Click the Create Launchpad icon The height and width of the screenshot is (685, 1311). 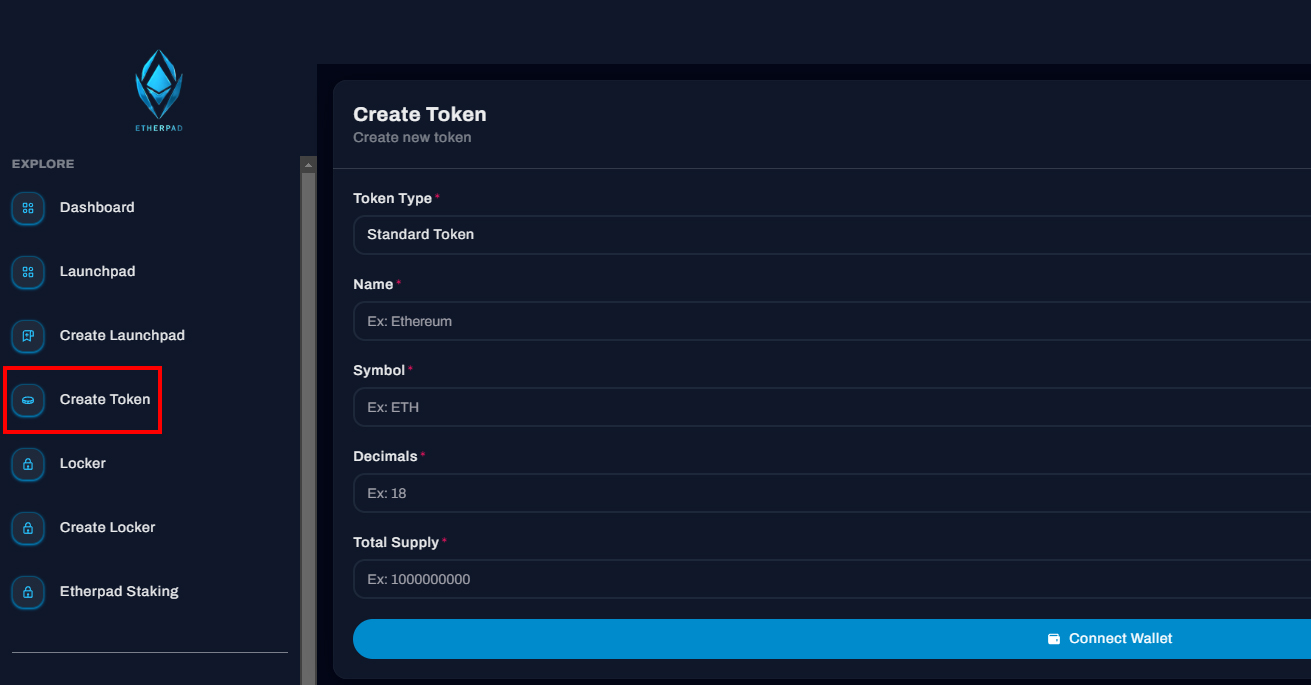tap(28, 336)
